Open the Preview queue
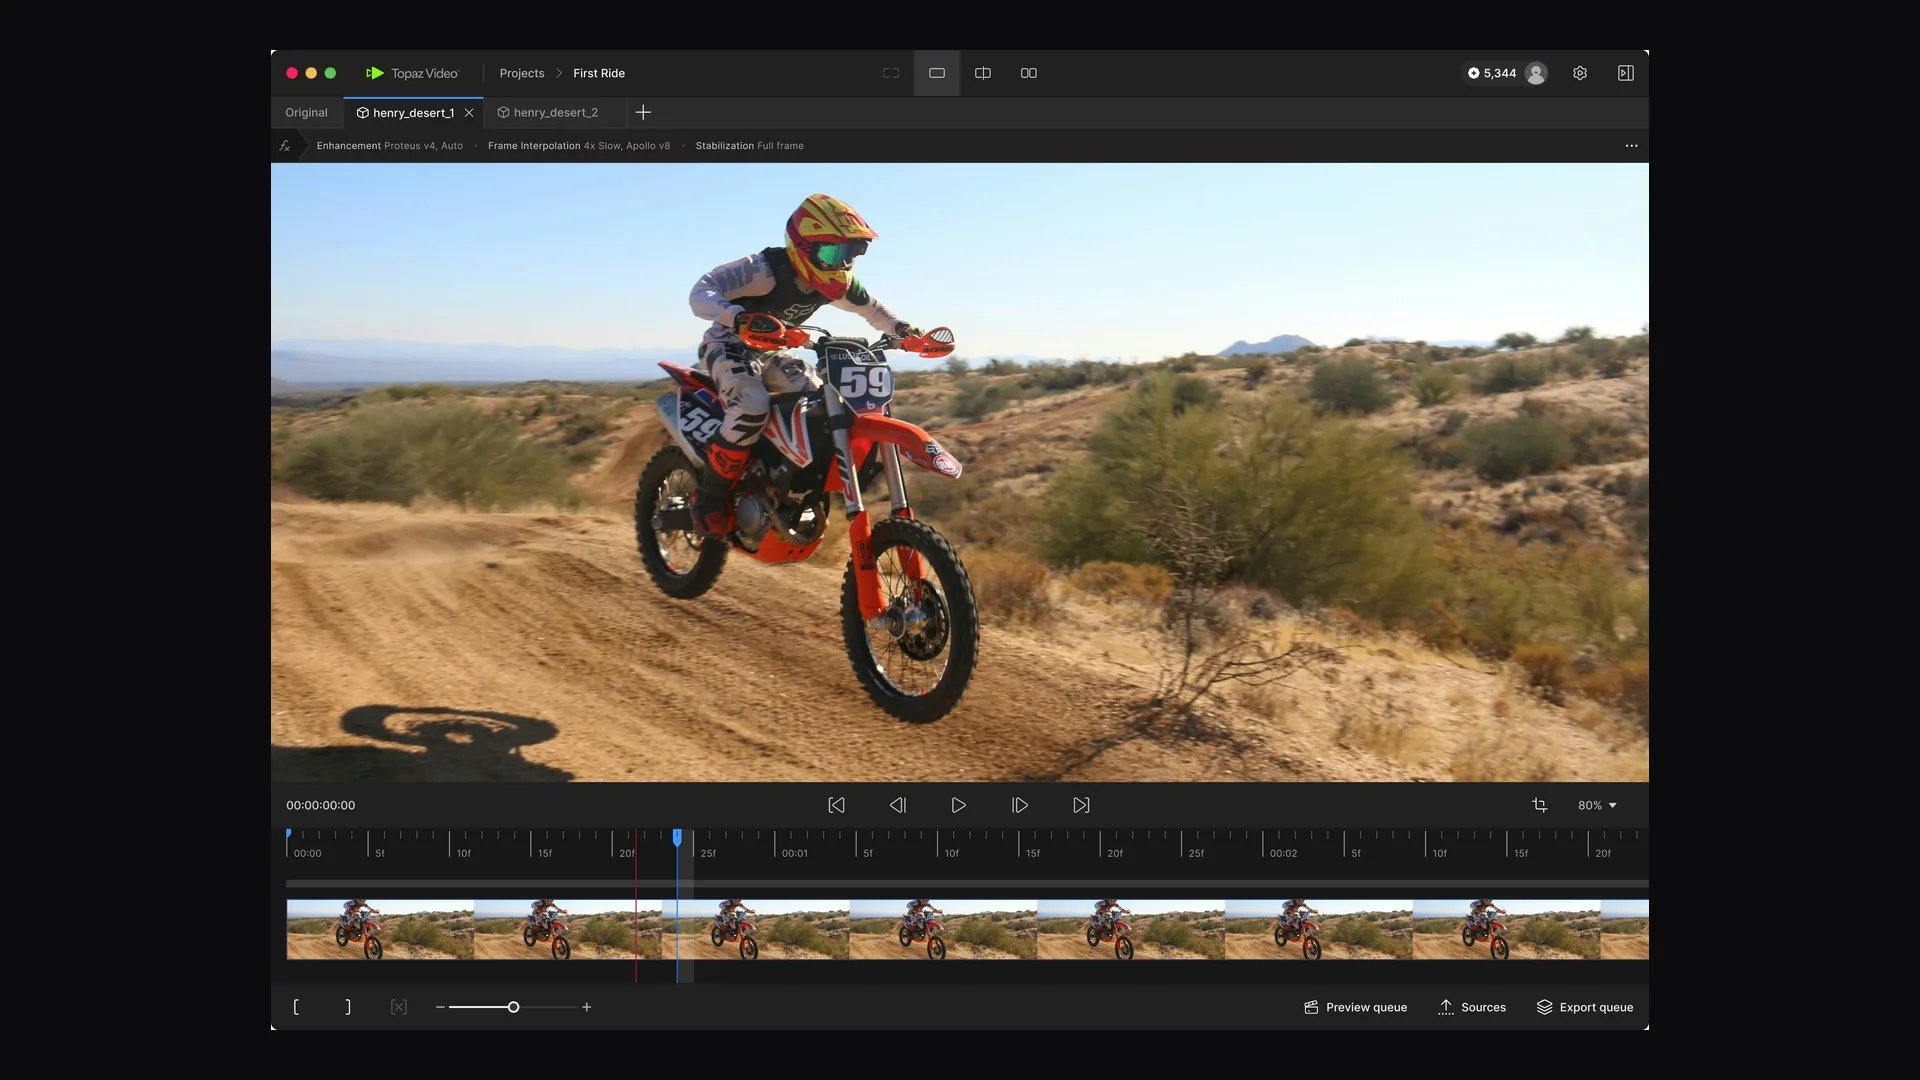This screenshot has width=1920, height=1080. click(1356, 1007)
